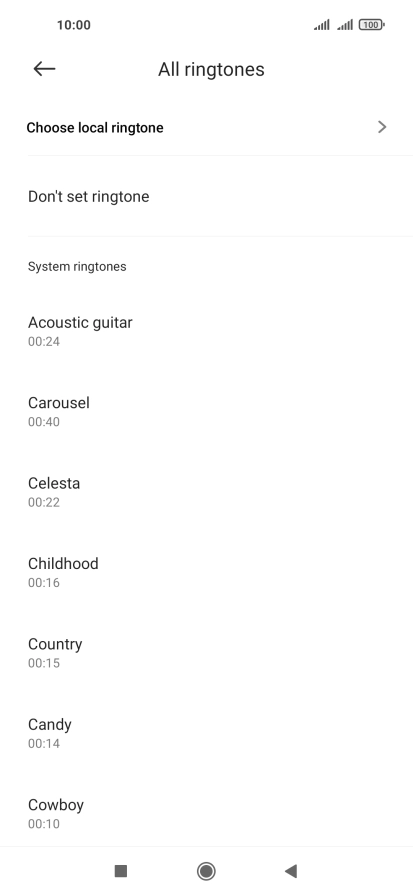413x896 pixels.
Task: Select the Carousel ringtone
Action: pos(206,411)
